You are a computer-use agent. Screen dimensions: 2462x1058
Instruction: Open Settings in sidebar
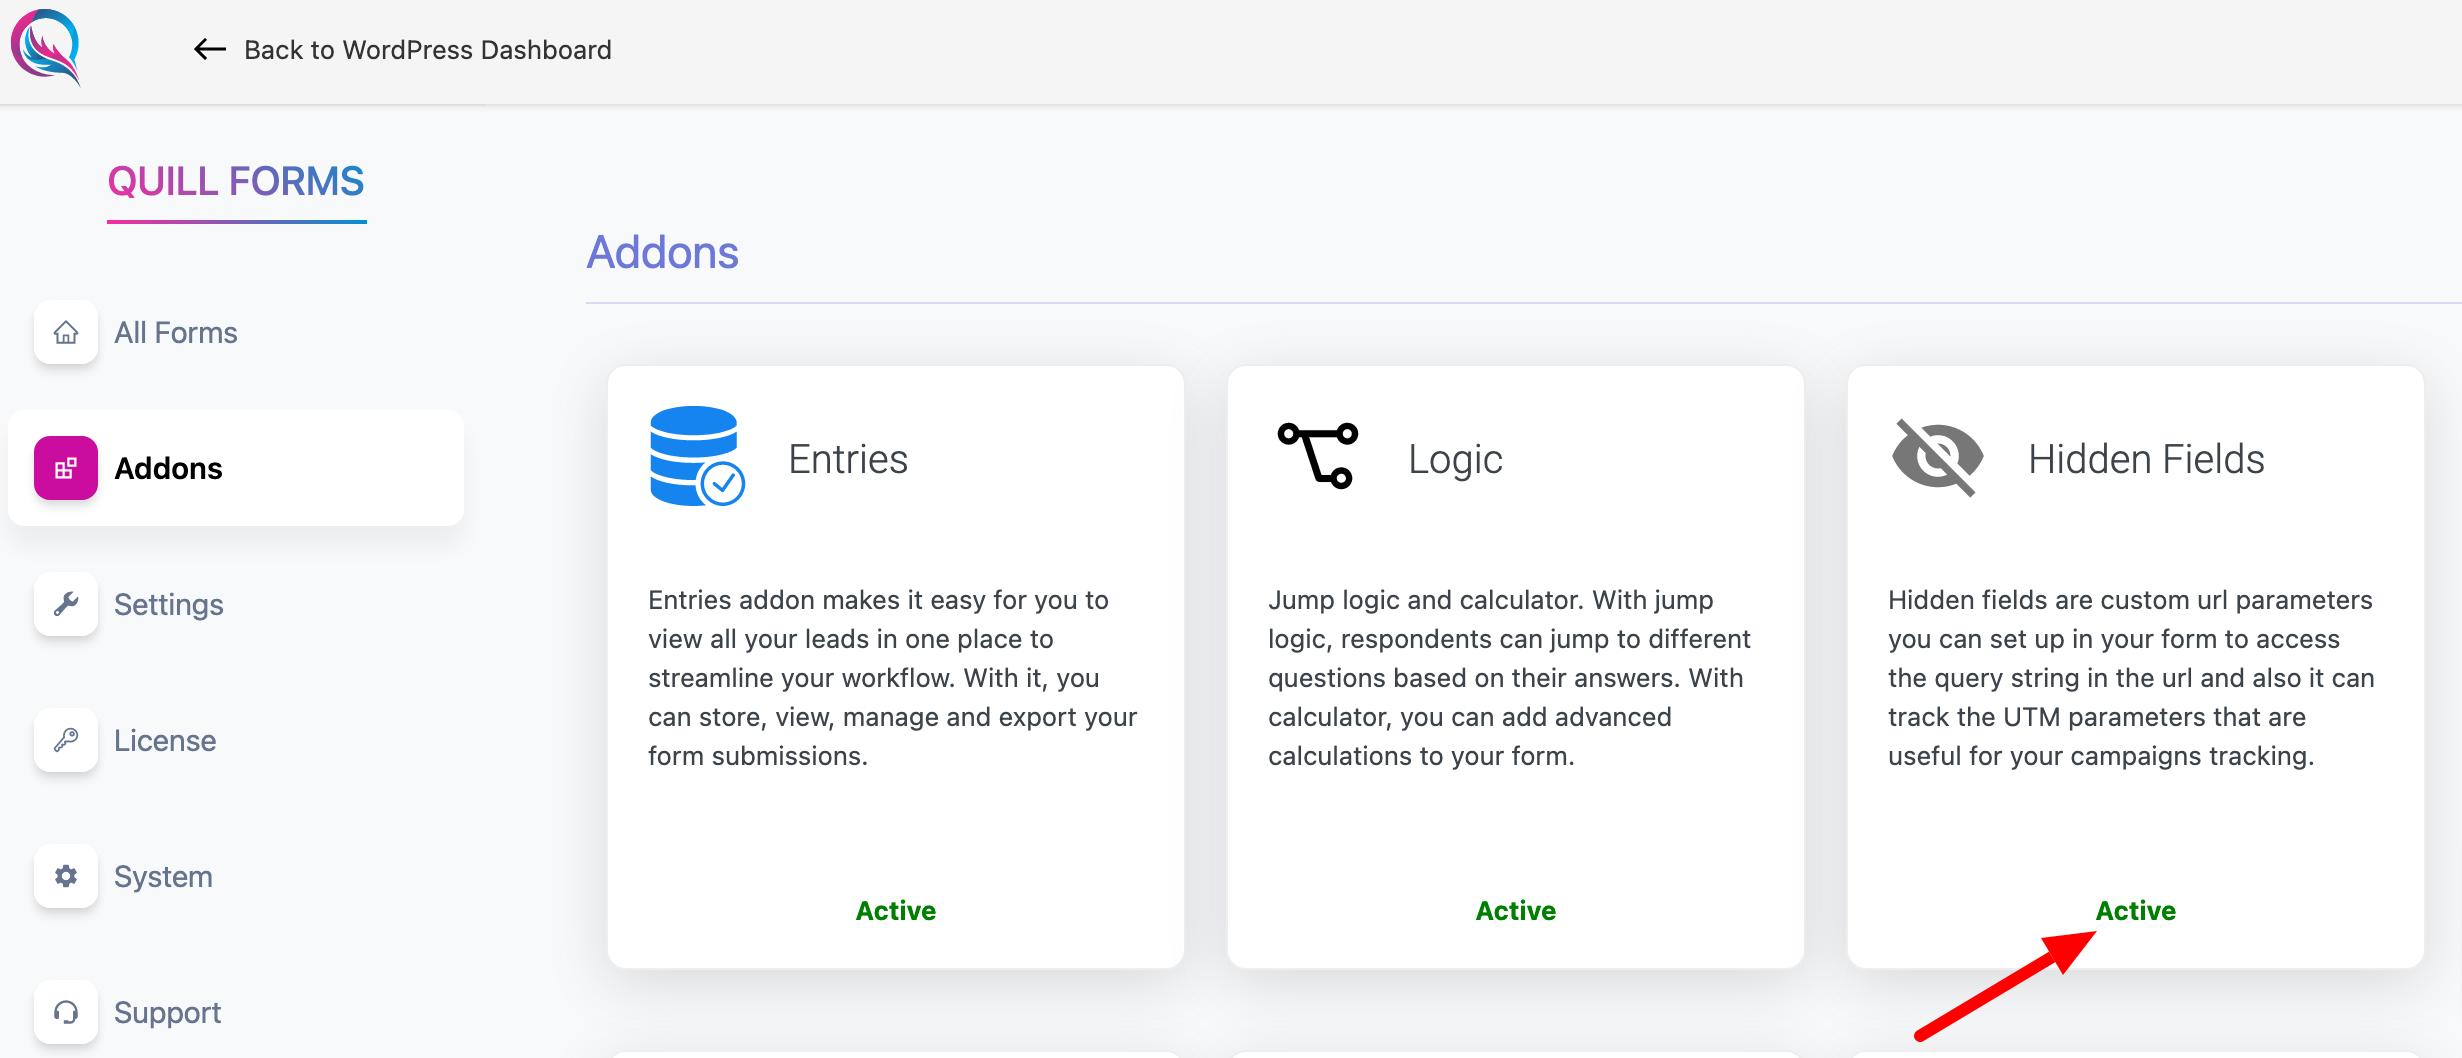pos(169,604)
